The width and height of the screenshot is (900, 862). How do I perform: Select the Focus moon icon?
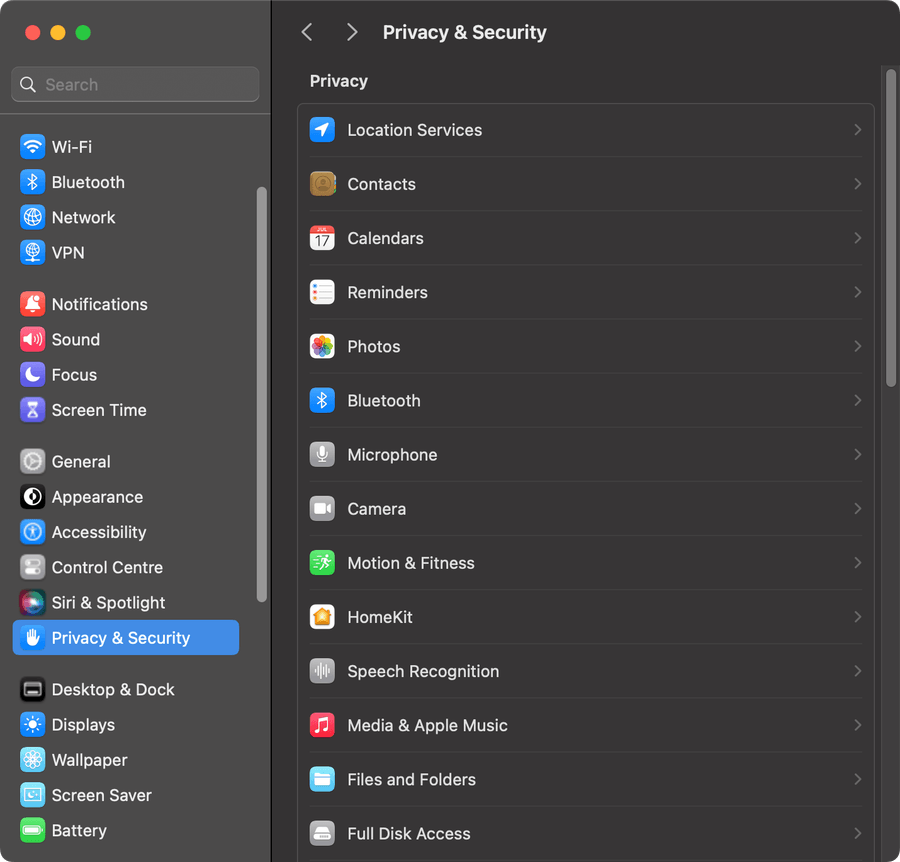coord(31,375)
